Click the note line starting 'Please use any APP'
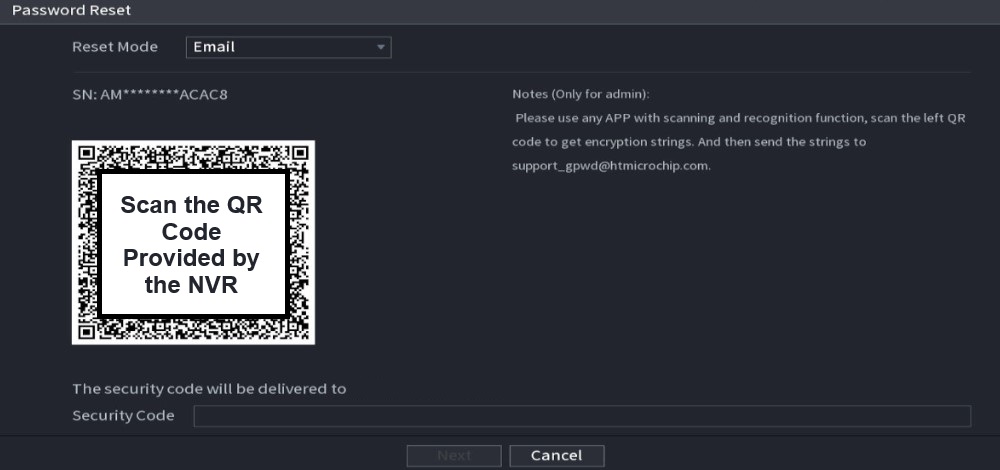Image resolution: width=1000 pixels, height=470 pixels. point(740,119)
